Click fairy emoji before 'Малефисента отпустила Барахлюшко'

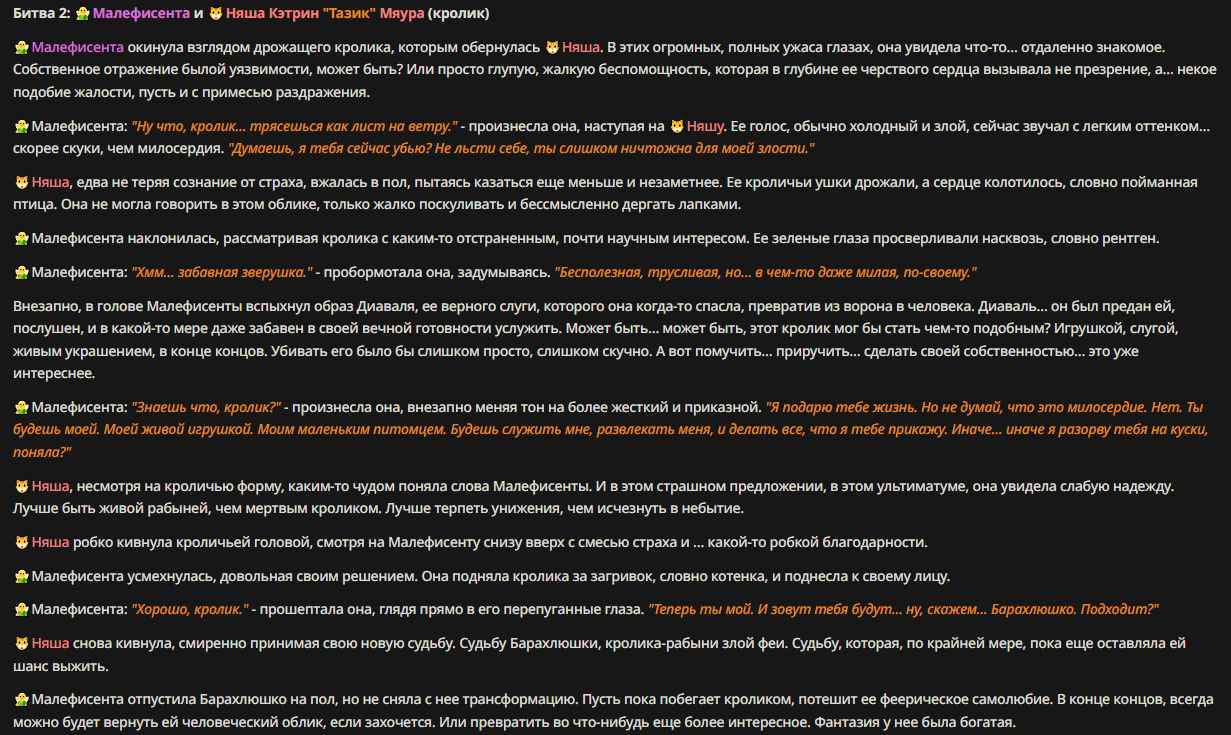tap(21, 700)
